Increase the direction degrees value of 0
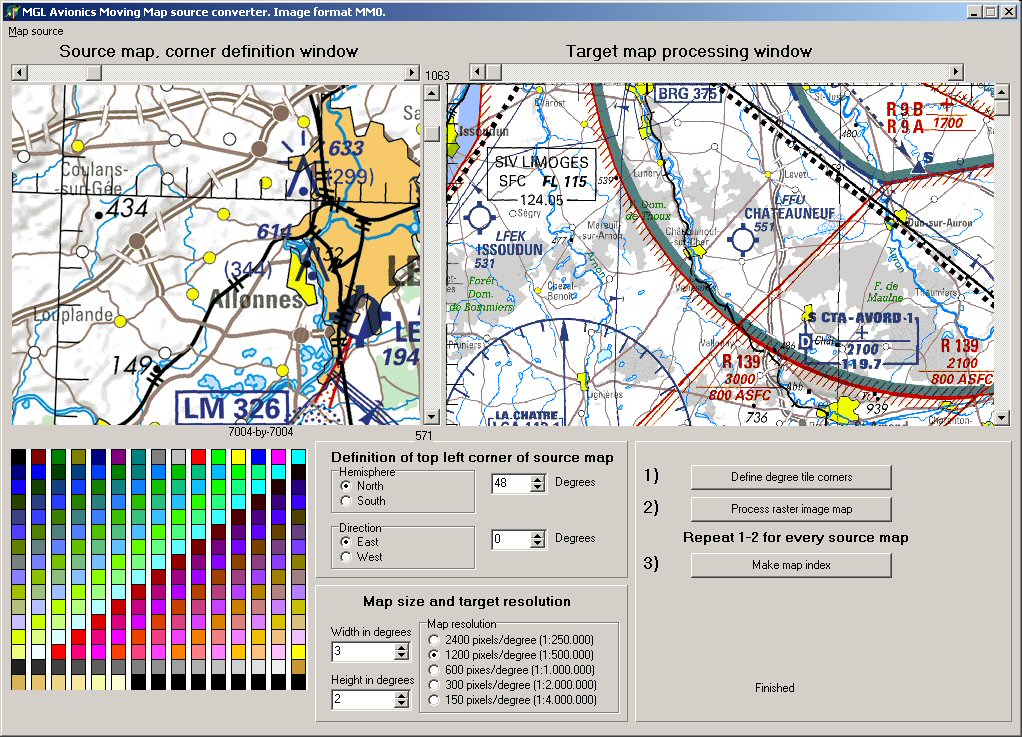This screenshot has width=1022, height=737. click(538, 536)
